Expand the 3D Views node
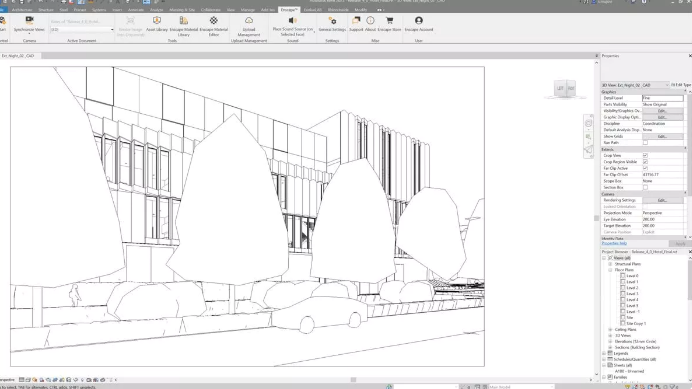This screenshot has height=389, width=692. click(610, 336)
